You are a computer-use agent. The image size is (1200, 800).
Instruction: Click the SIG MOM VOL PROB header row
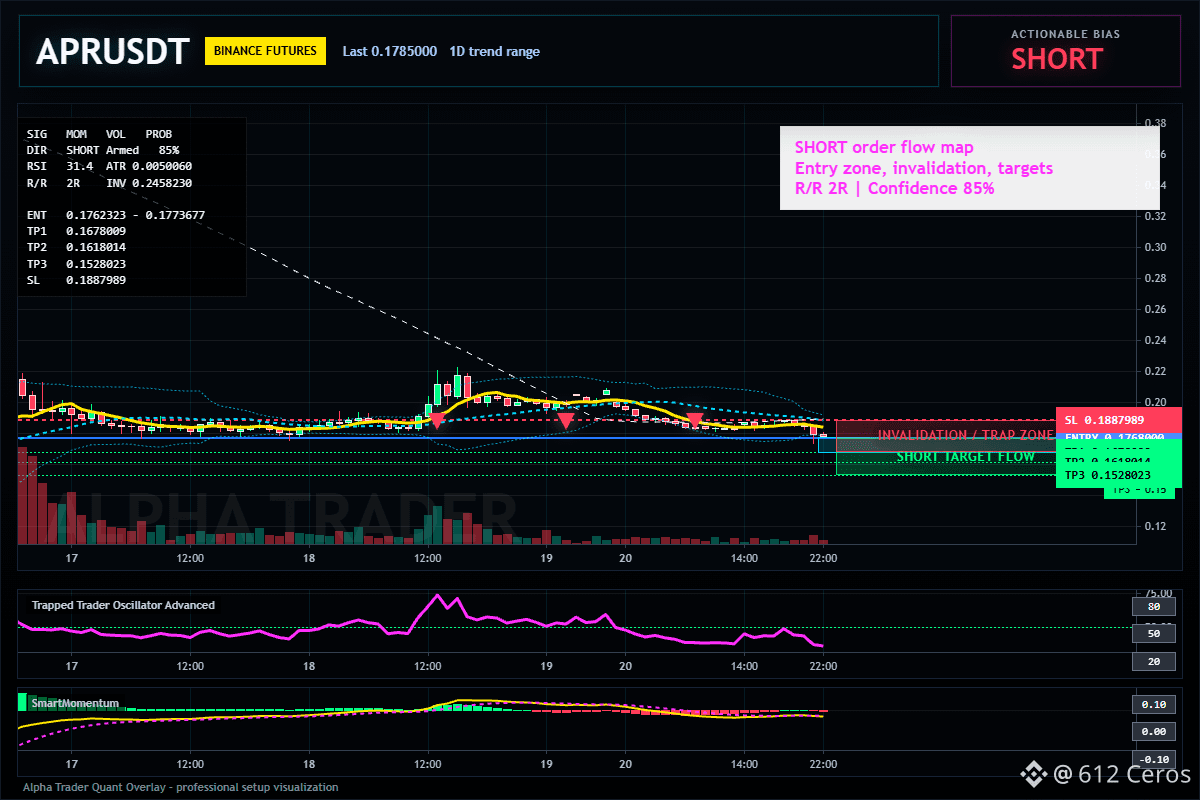tap(99, 133)
